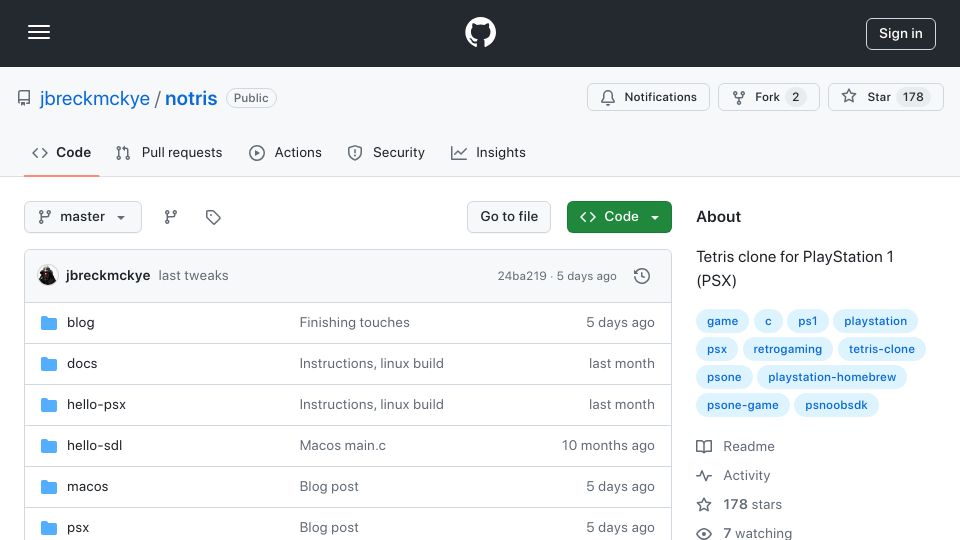Click the GitHub Octocat logo
Image resolution: width=960 pixels, height=540 pixels.
[x=480, y=32]
